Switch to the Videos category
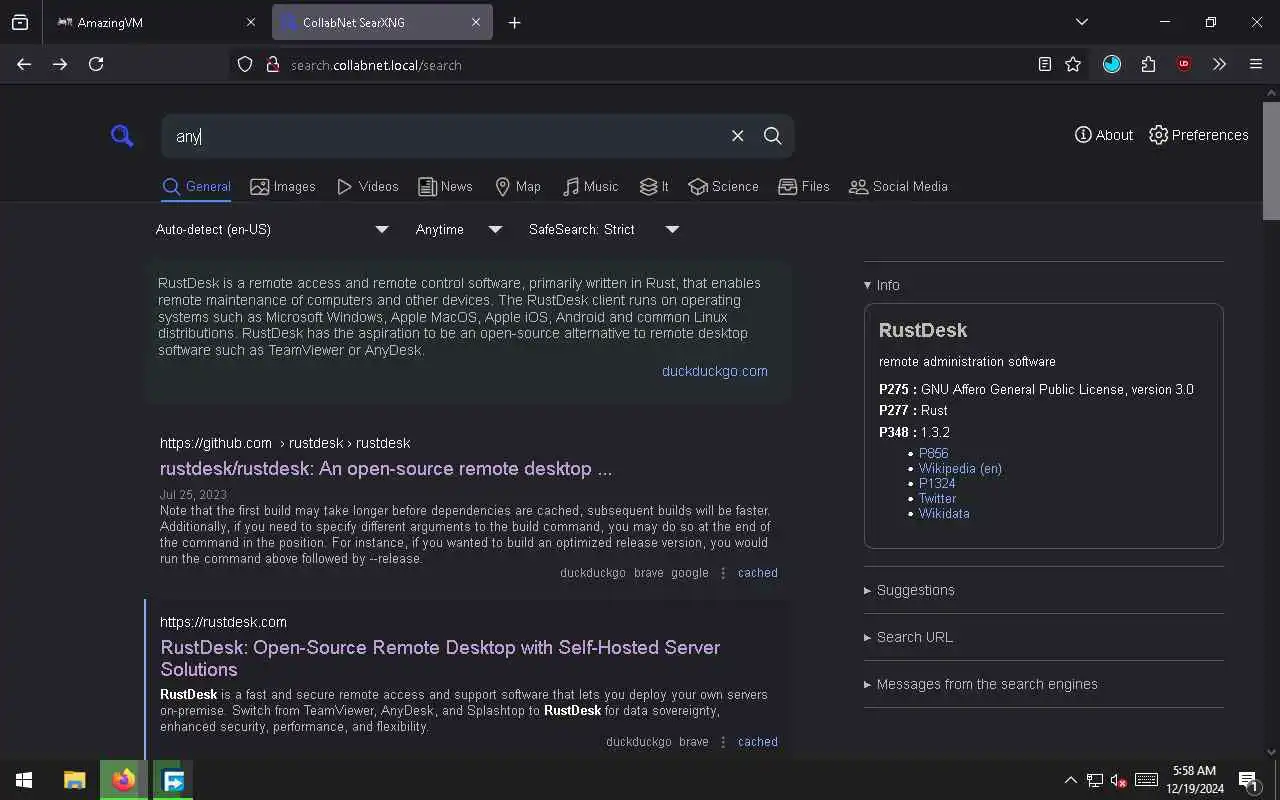The image size is (1280, 800). tap(367, 187)
